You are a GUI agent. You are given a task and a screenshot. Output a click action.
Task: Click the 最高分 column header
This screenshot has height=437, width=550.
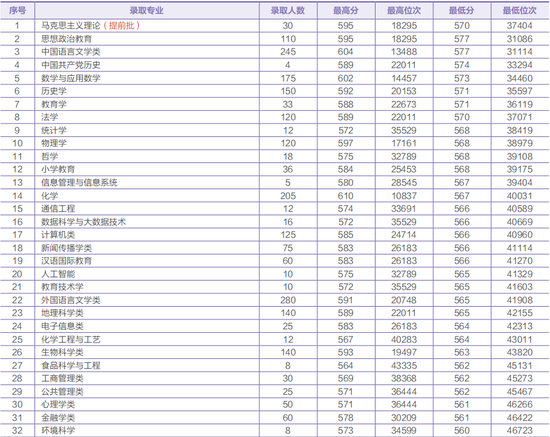(x=346, y=11)
